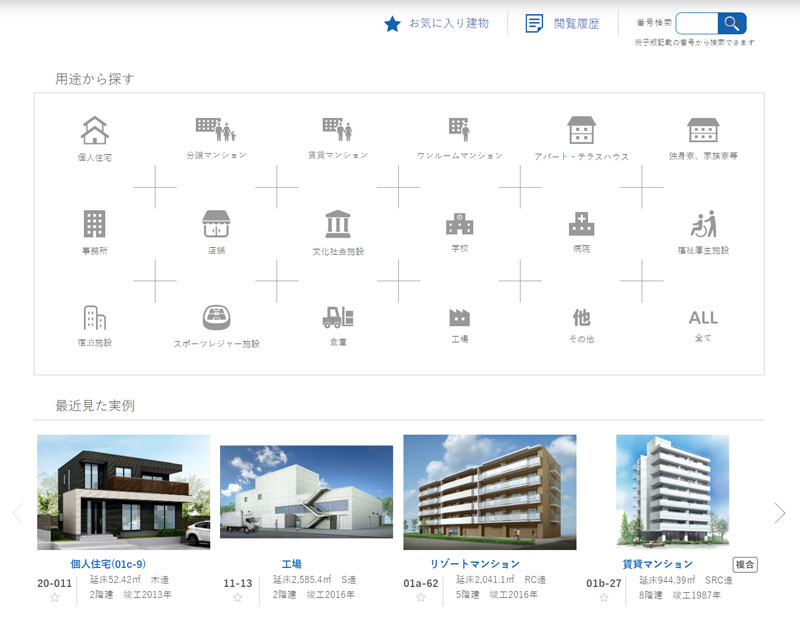Choose the 工場 factory icon
The image size is (800, 623).
459,318
